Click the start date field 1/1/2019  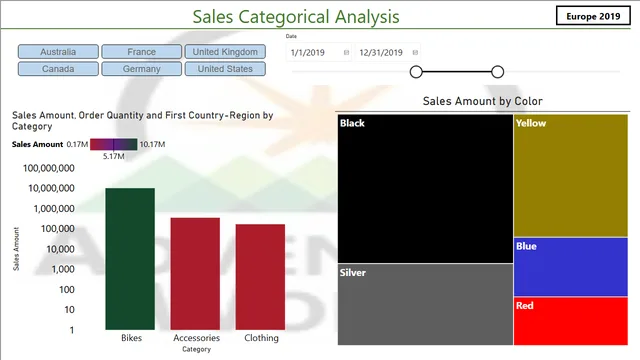tap(318, 53)
